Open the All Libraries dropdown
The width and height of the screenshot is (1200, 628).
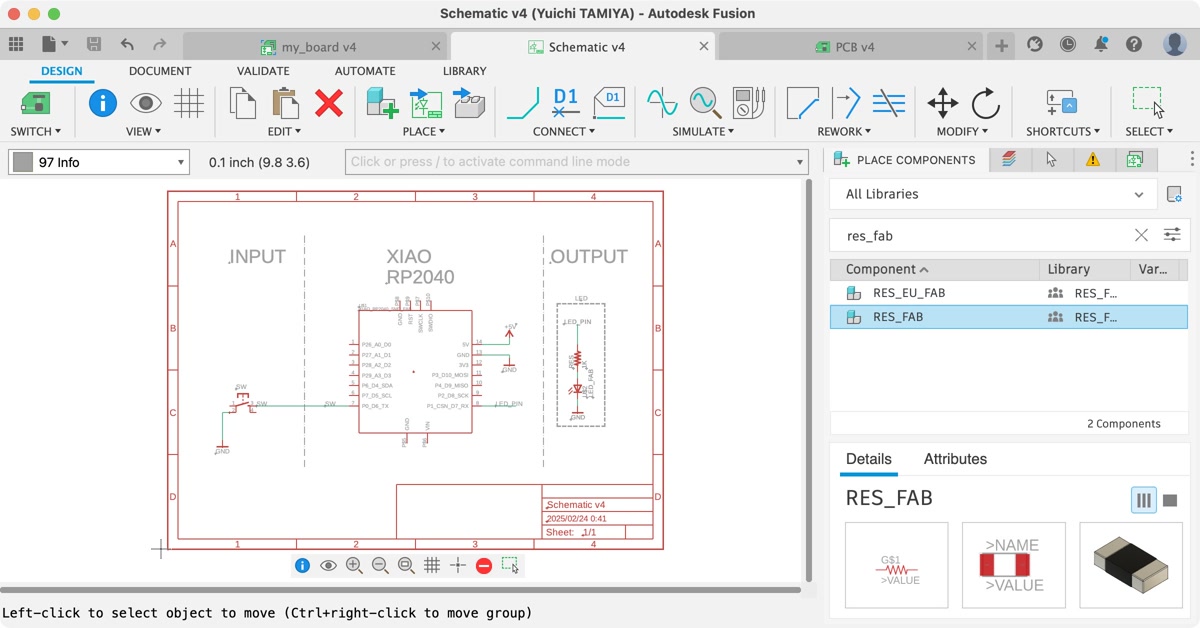pos(994,194)
